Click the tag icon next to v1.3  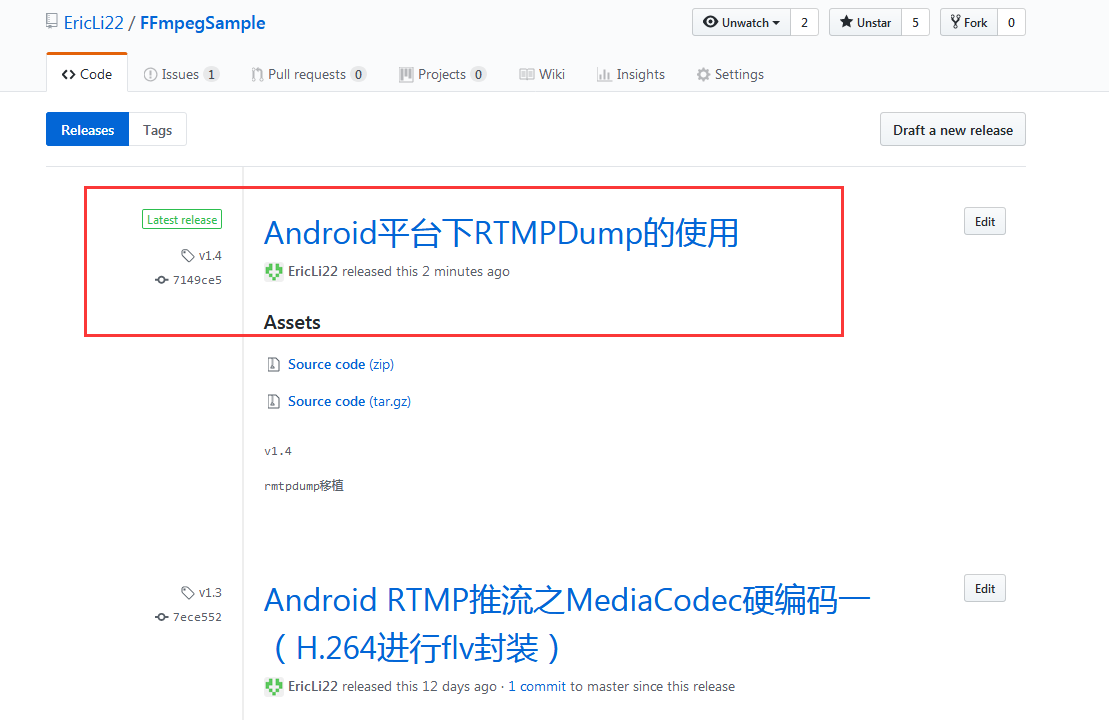click(187, 593)
